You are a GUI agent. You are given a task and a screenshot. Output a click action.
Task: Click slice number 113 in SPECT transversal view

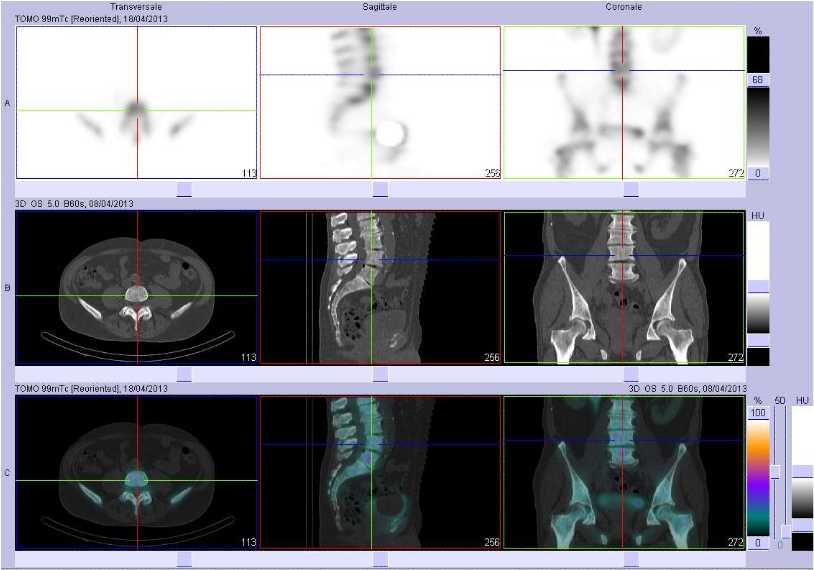[x=249, y=173]
